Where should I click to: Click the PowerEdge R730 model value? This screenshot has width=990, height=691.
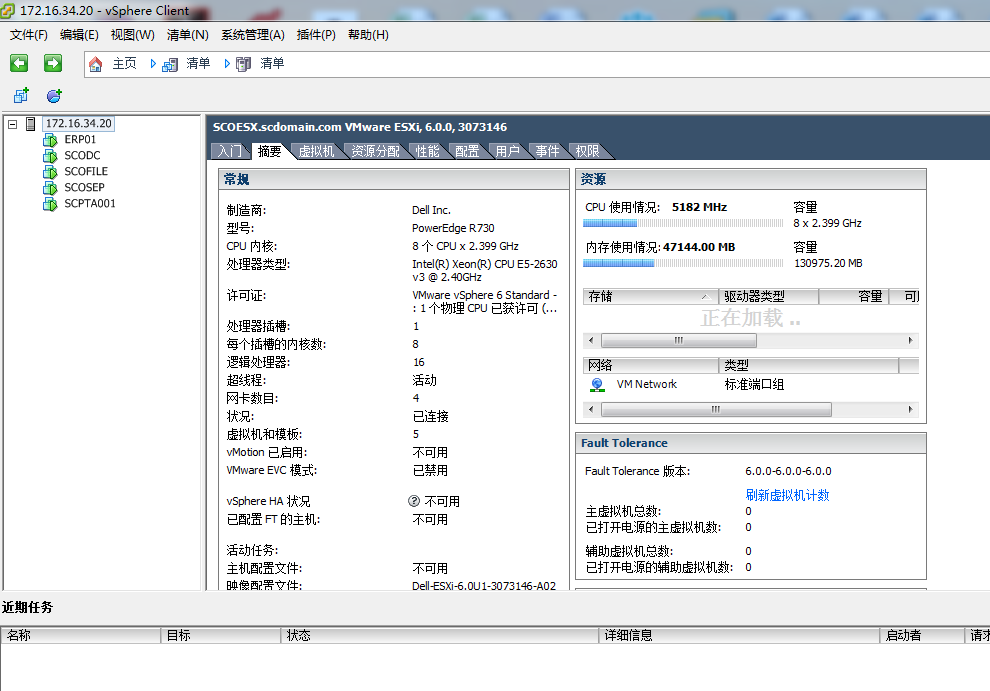pyautogui.click(x=453, y=228)
